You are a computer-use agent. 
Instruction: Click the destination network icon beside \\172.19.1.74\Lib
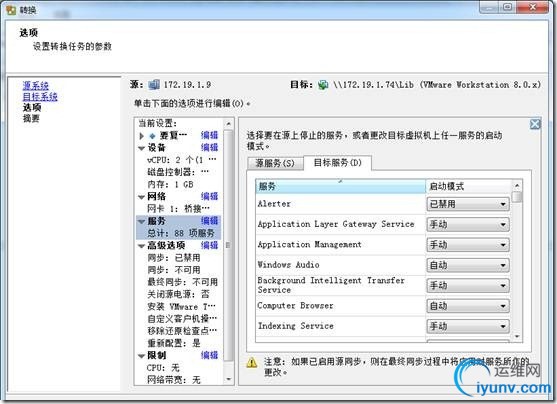coord(323,85)
